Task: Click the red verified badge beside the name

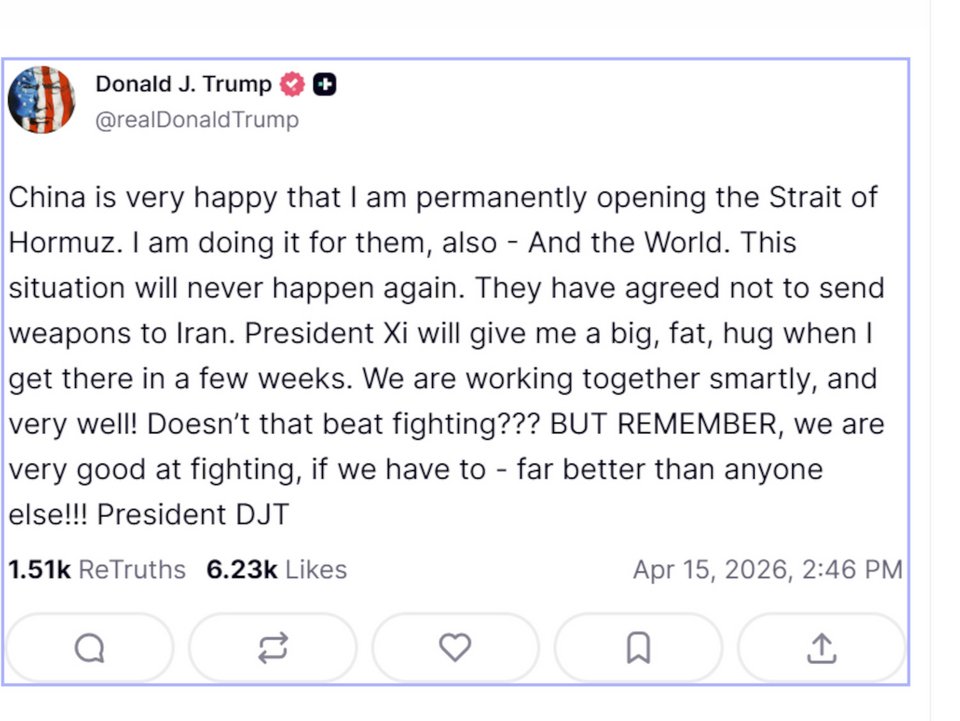Action: 292,85
